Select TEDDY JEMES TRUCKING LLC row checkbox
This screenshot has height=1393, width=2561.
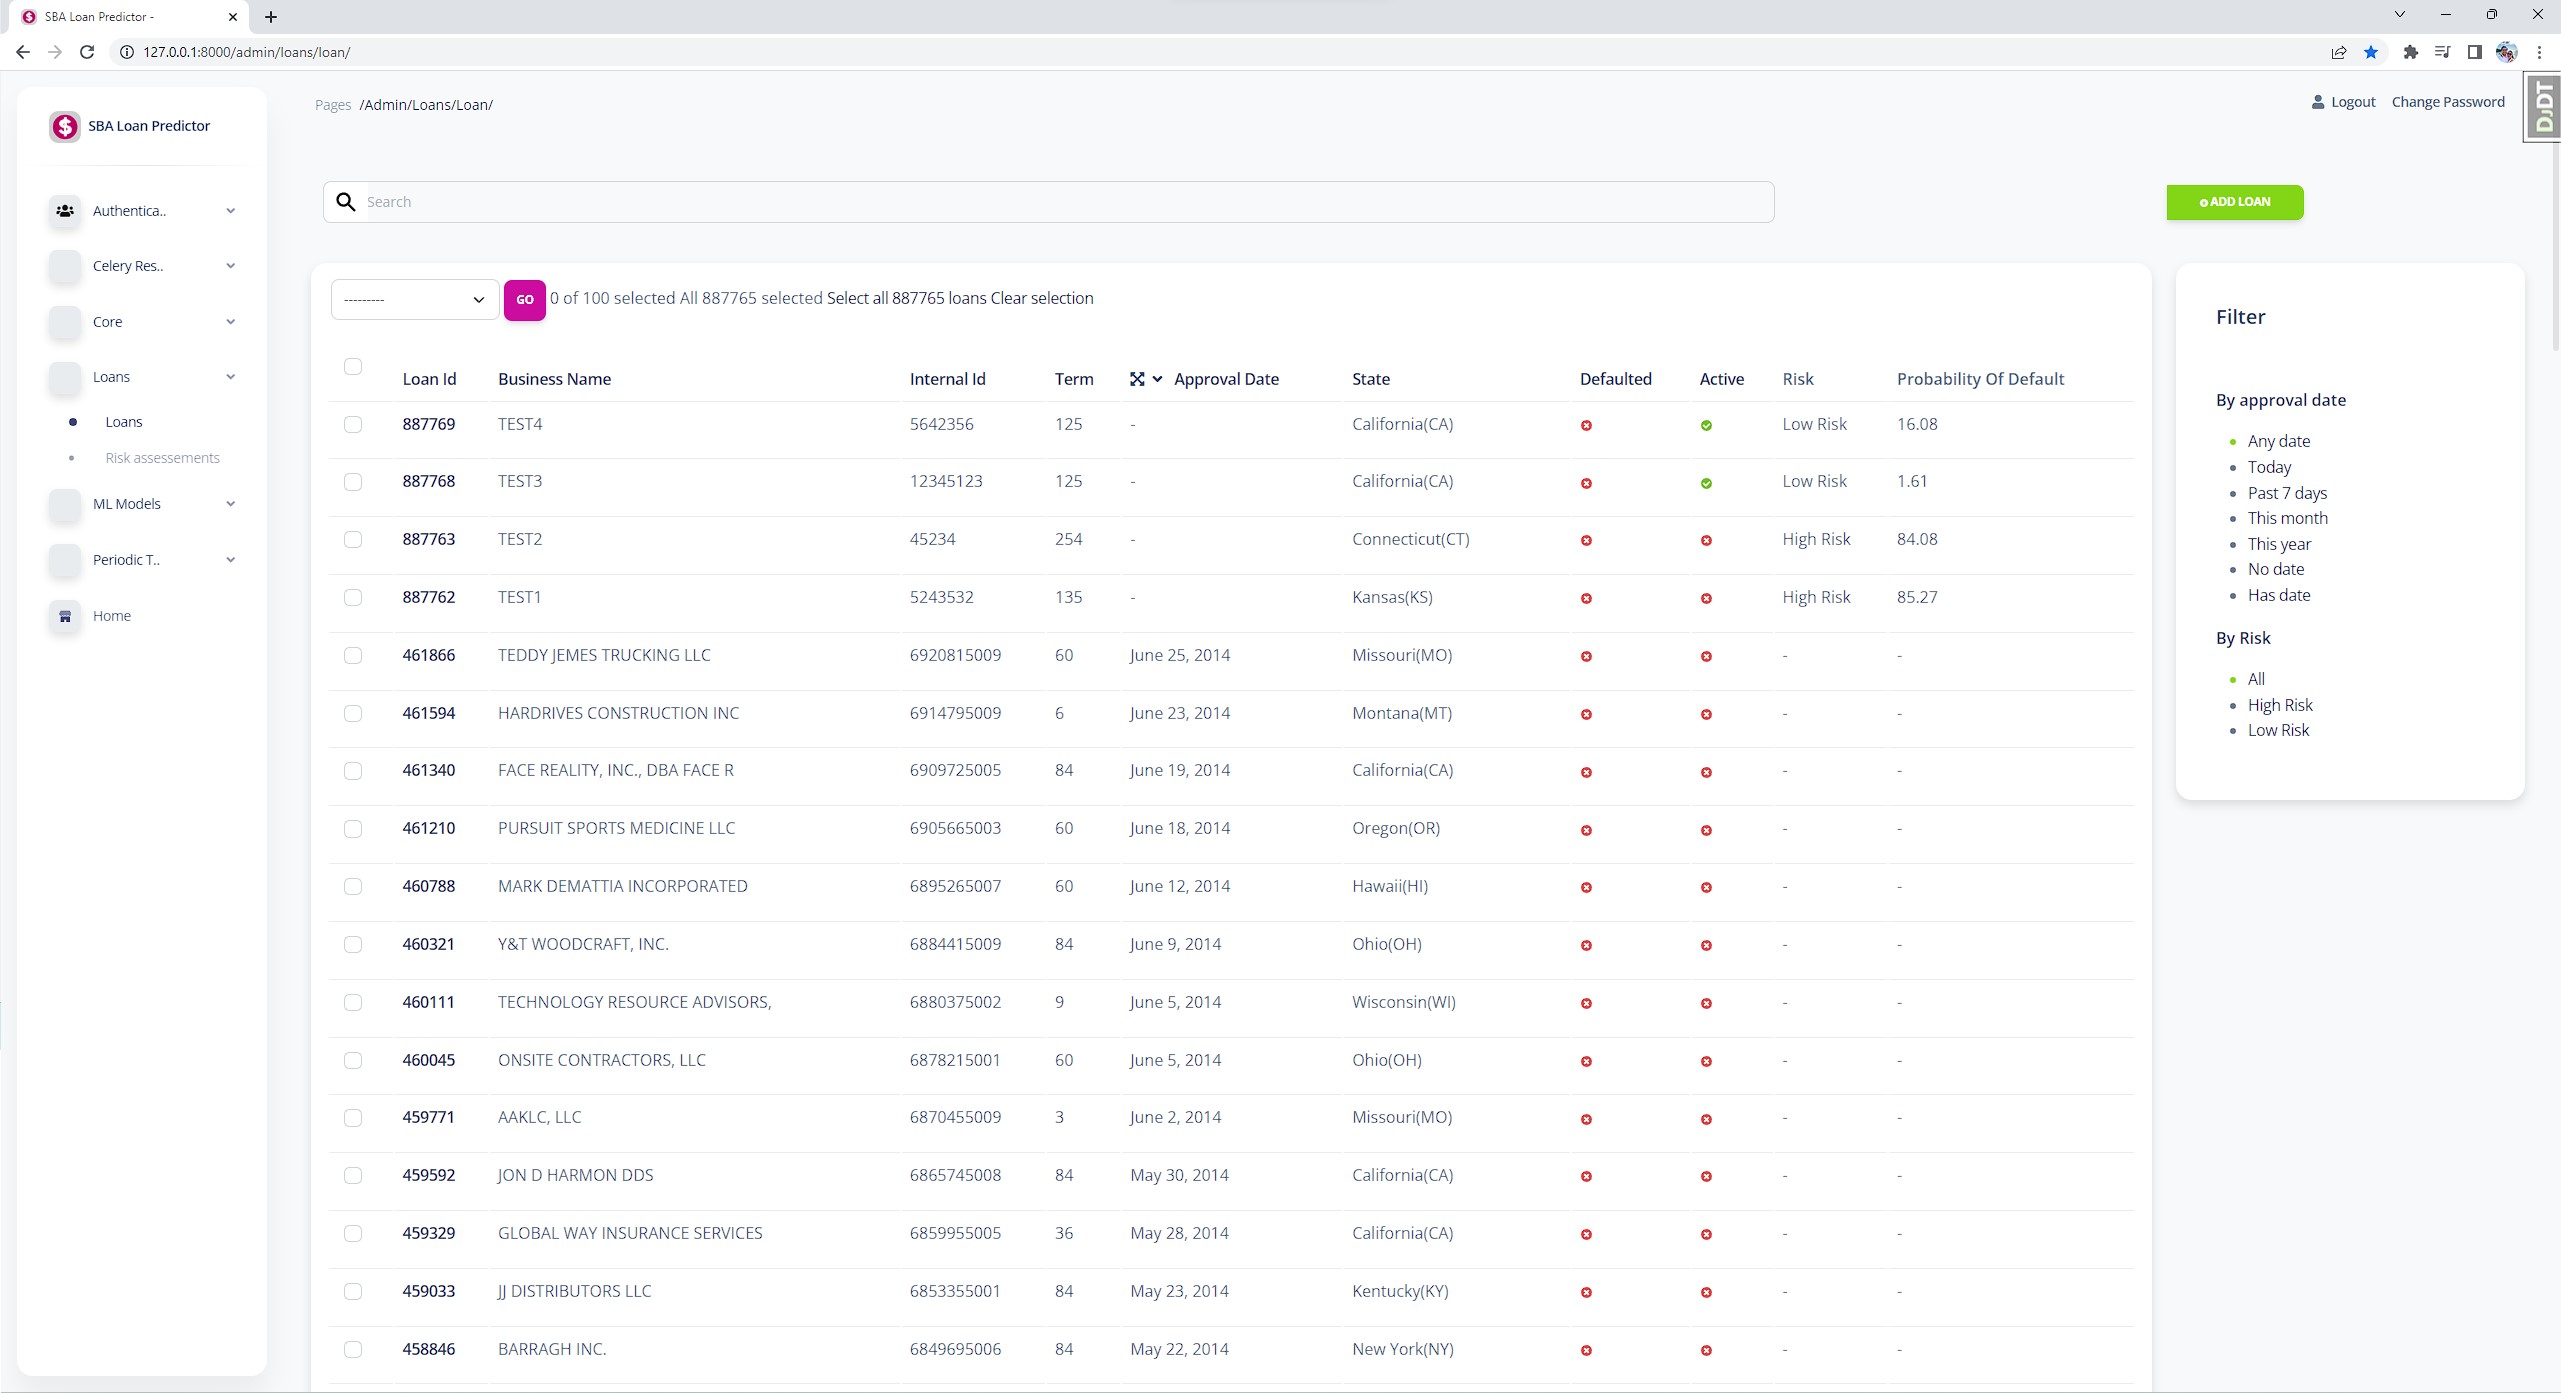(x=353, y=656)
